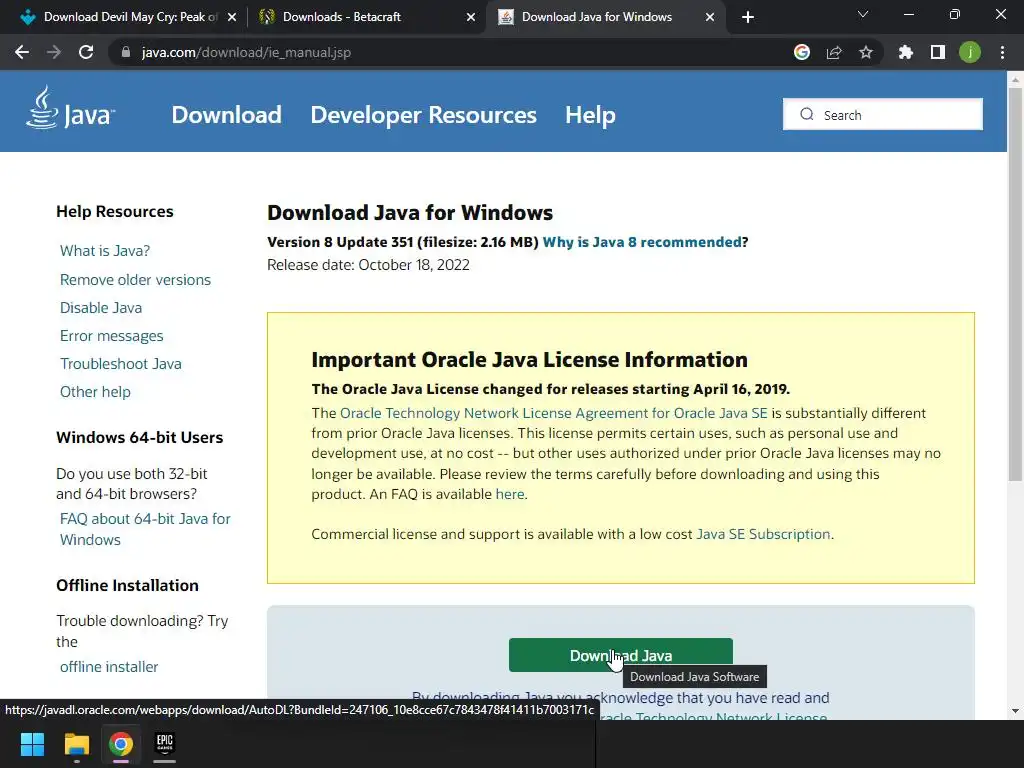
Task: Click 'Release date: October 18, 2022' text
Action: (368, 264)
